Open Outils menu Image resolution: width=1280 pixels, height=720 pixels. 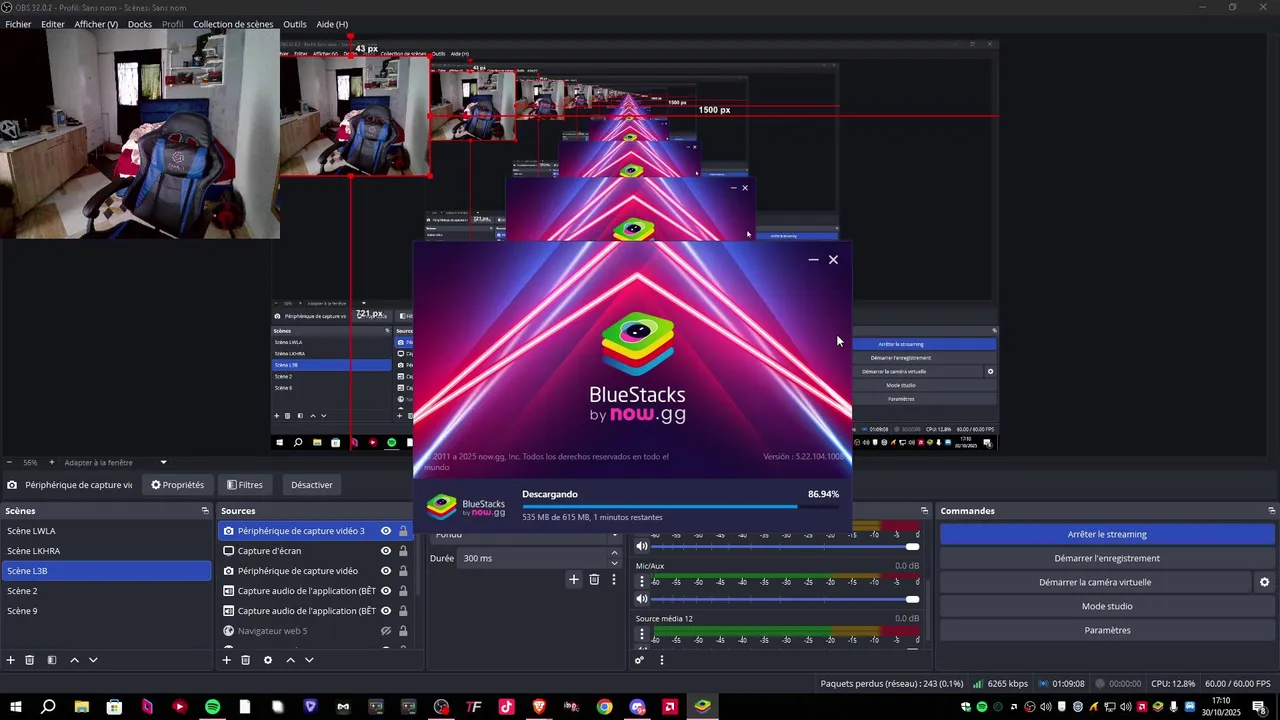pos(295,24)
